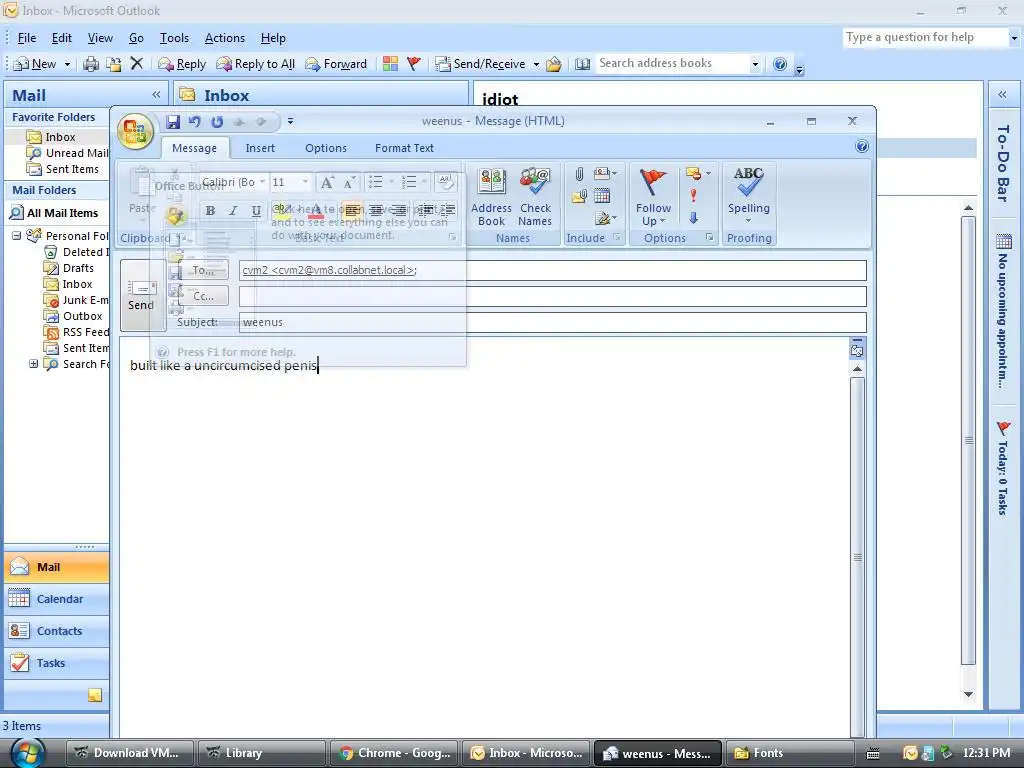Click Reply to All in Outlook toolbar
Image resolution: width=1024 pixels, height=768 pixels.
tap(255, 64)
